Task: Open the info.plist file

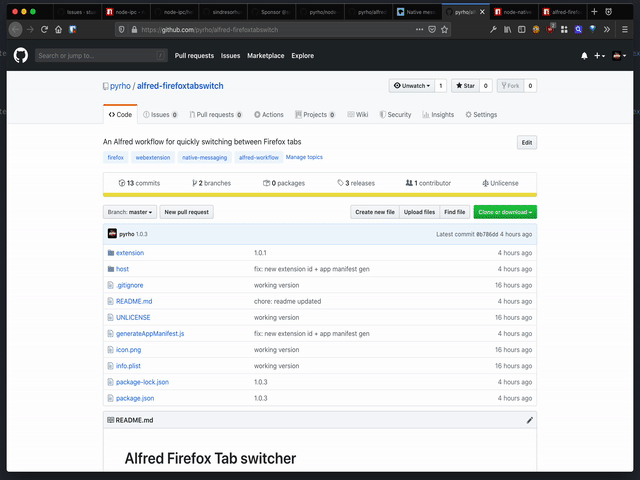Action: 128,366
